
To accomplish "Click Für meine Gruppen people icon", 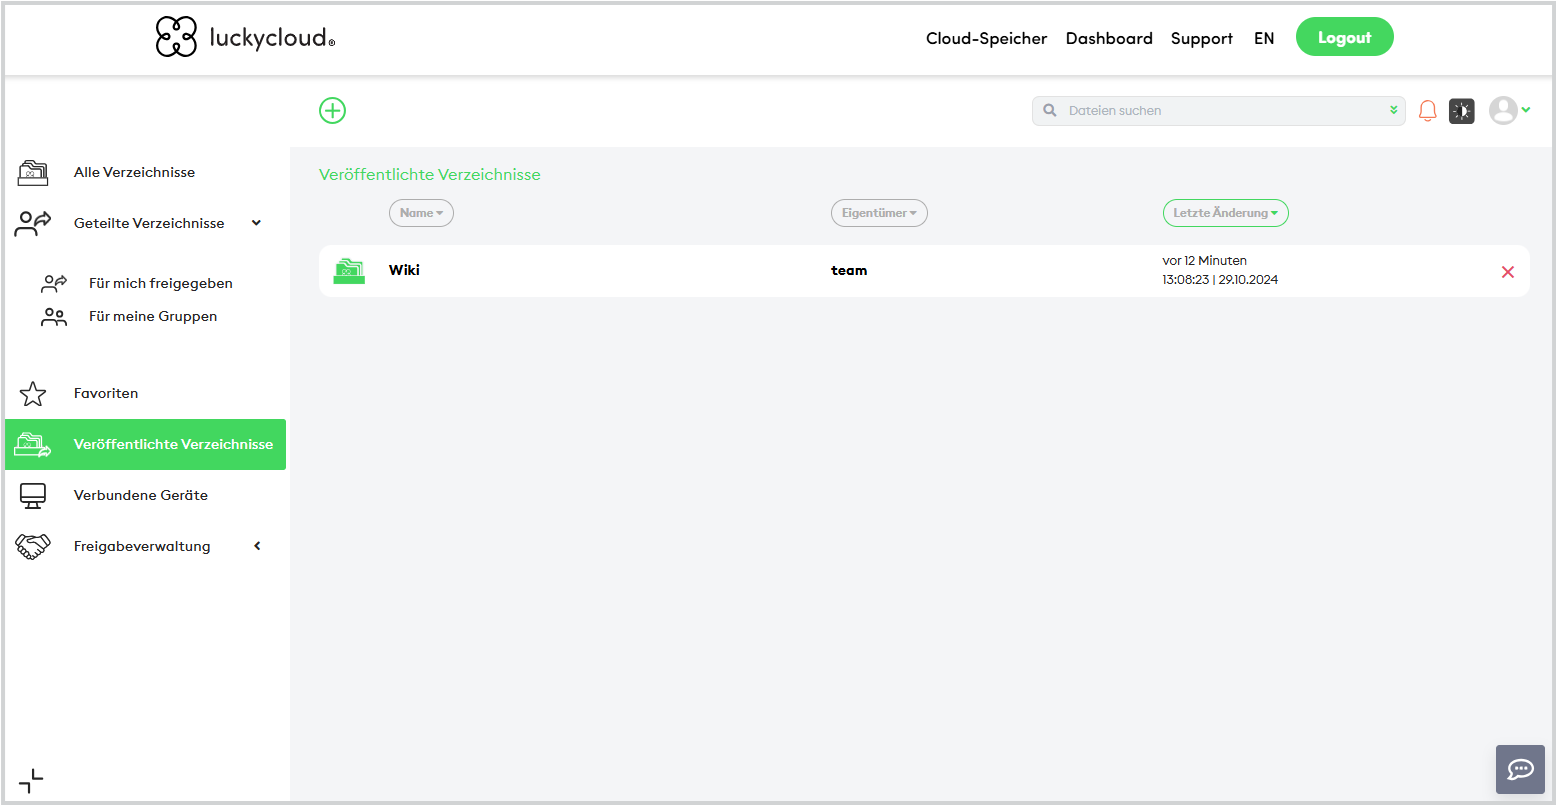I will 54,317.
